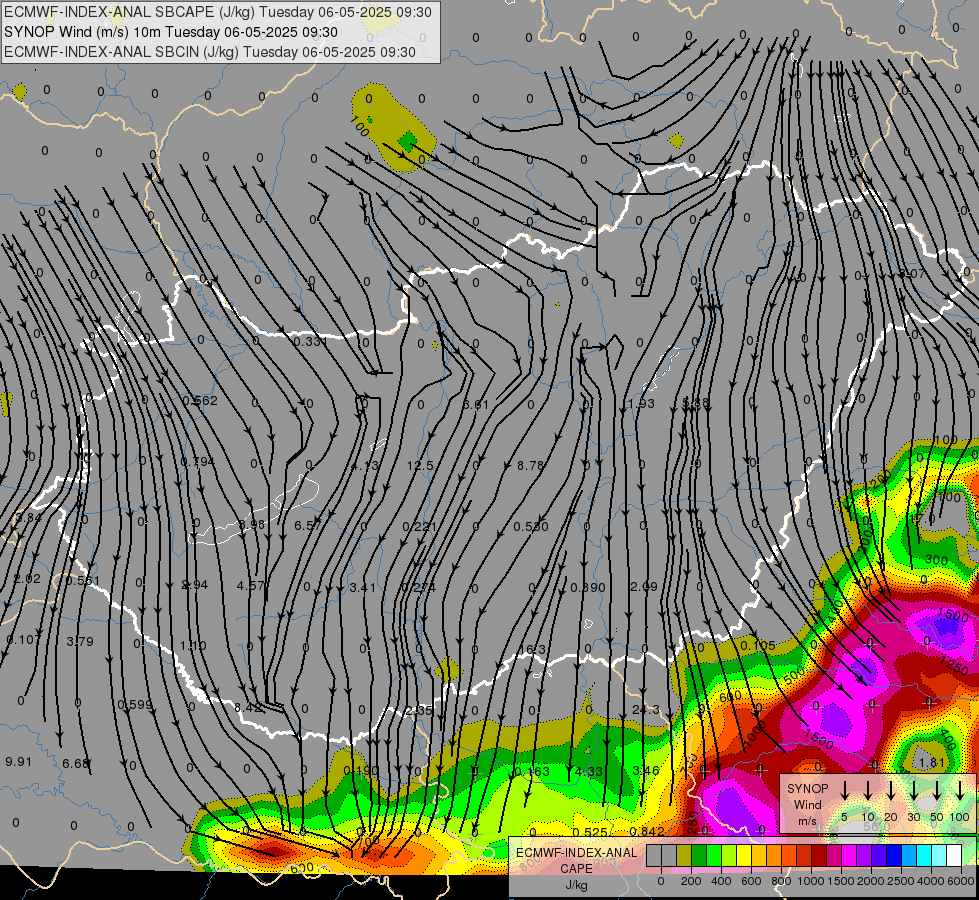Click the '9.91' value at the left edge
This screenshot has width=979, height=900.
(18, 761)
